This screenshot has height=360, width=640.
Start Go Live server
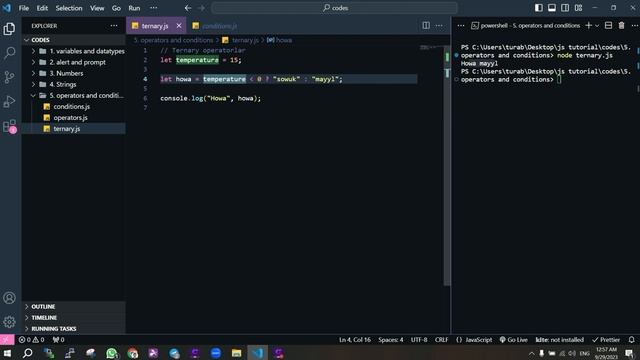(x=513, y=340)
